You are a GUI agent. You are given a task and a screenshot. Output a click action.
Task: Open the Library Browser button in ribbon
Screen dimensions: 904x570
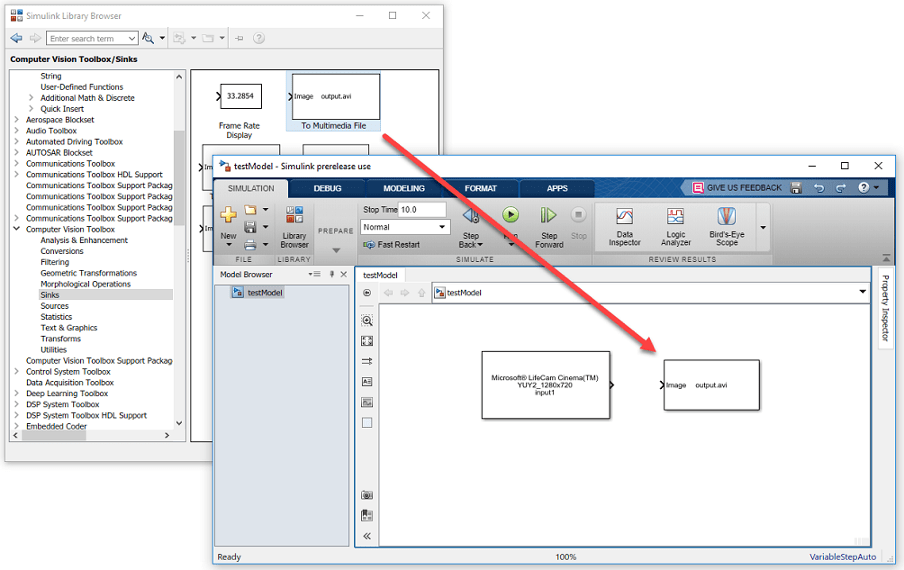pyautogui.click(x=294, y=227)
